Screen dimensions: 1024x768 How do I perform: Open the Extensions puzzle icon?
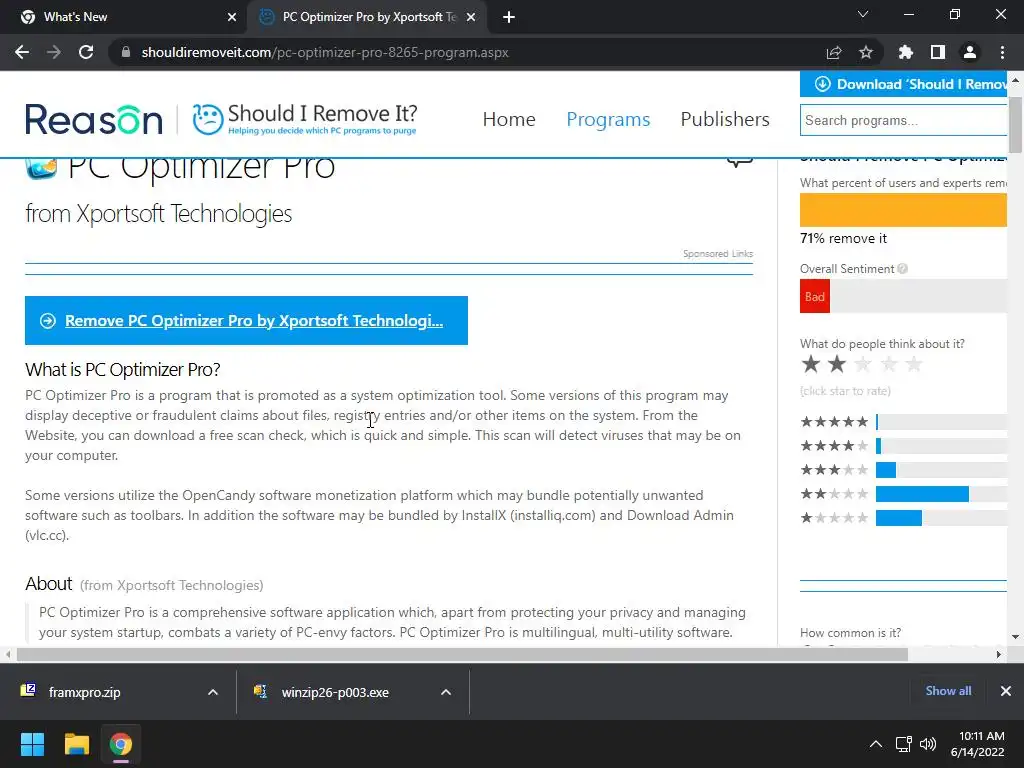click(x=905, y=52)
